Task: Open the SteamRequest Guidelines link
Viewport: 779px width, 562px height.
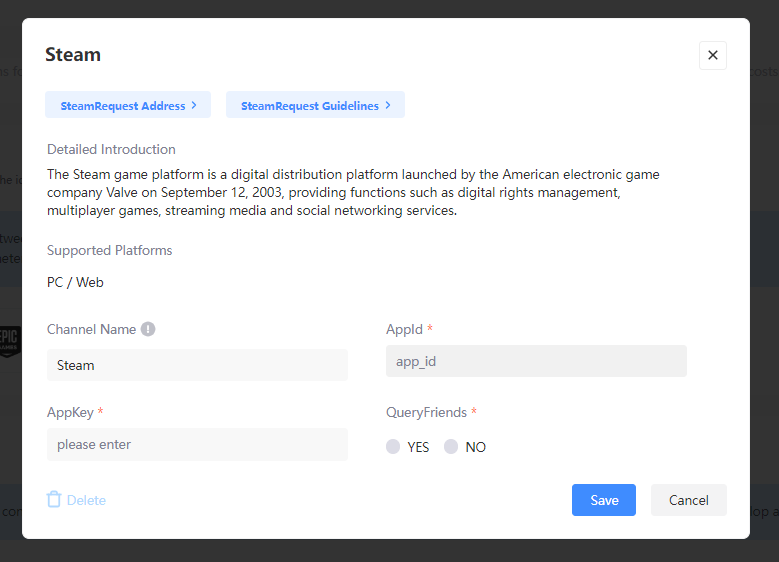Action: [x=310, y=106]
